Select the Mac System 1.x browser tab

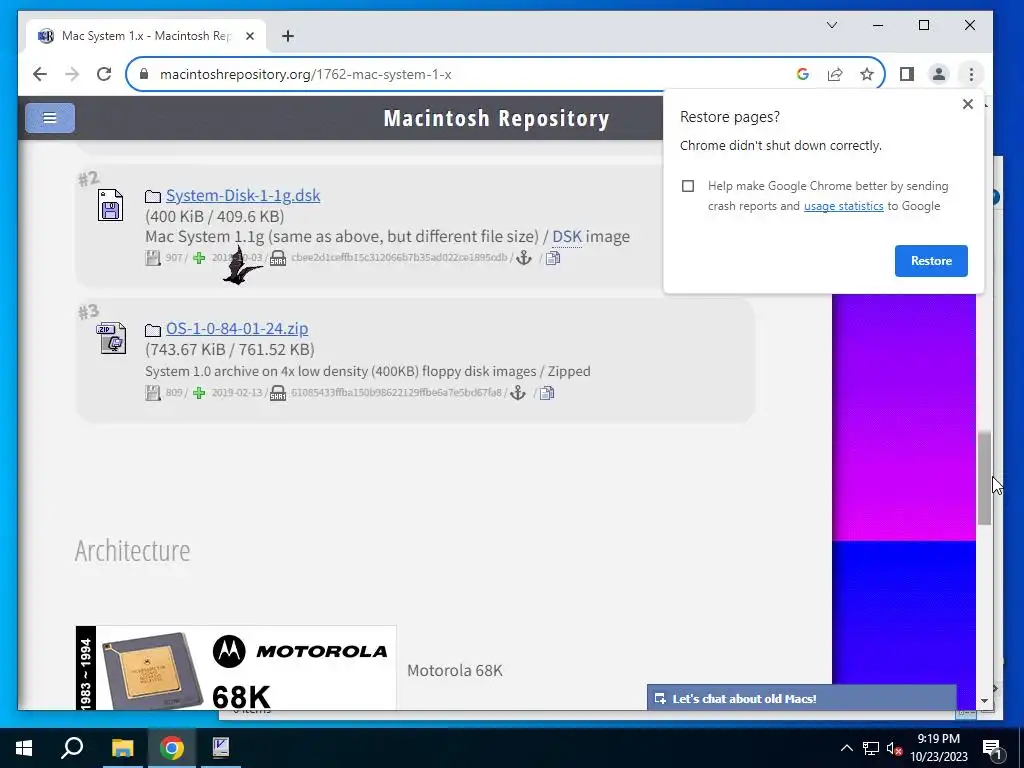coord(146,36)
